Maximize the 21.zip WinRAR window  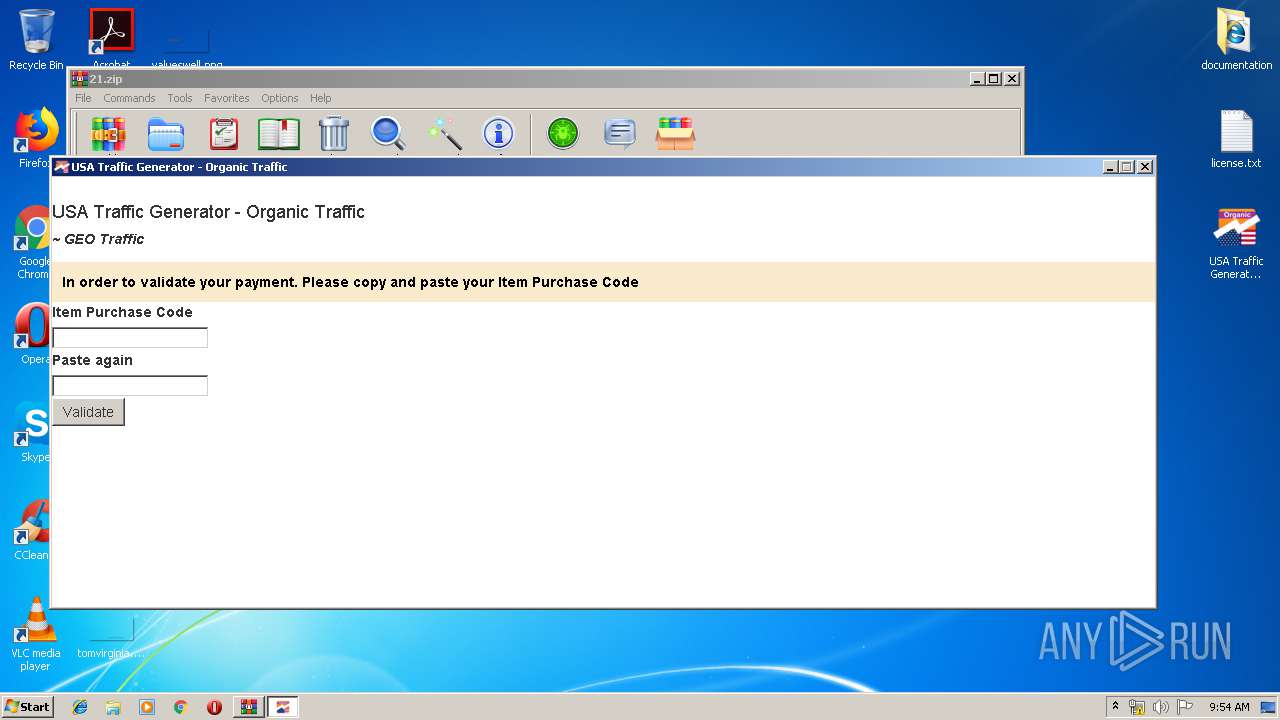pos(994,79)
